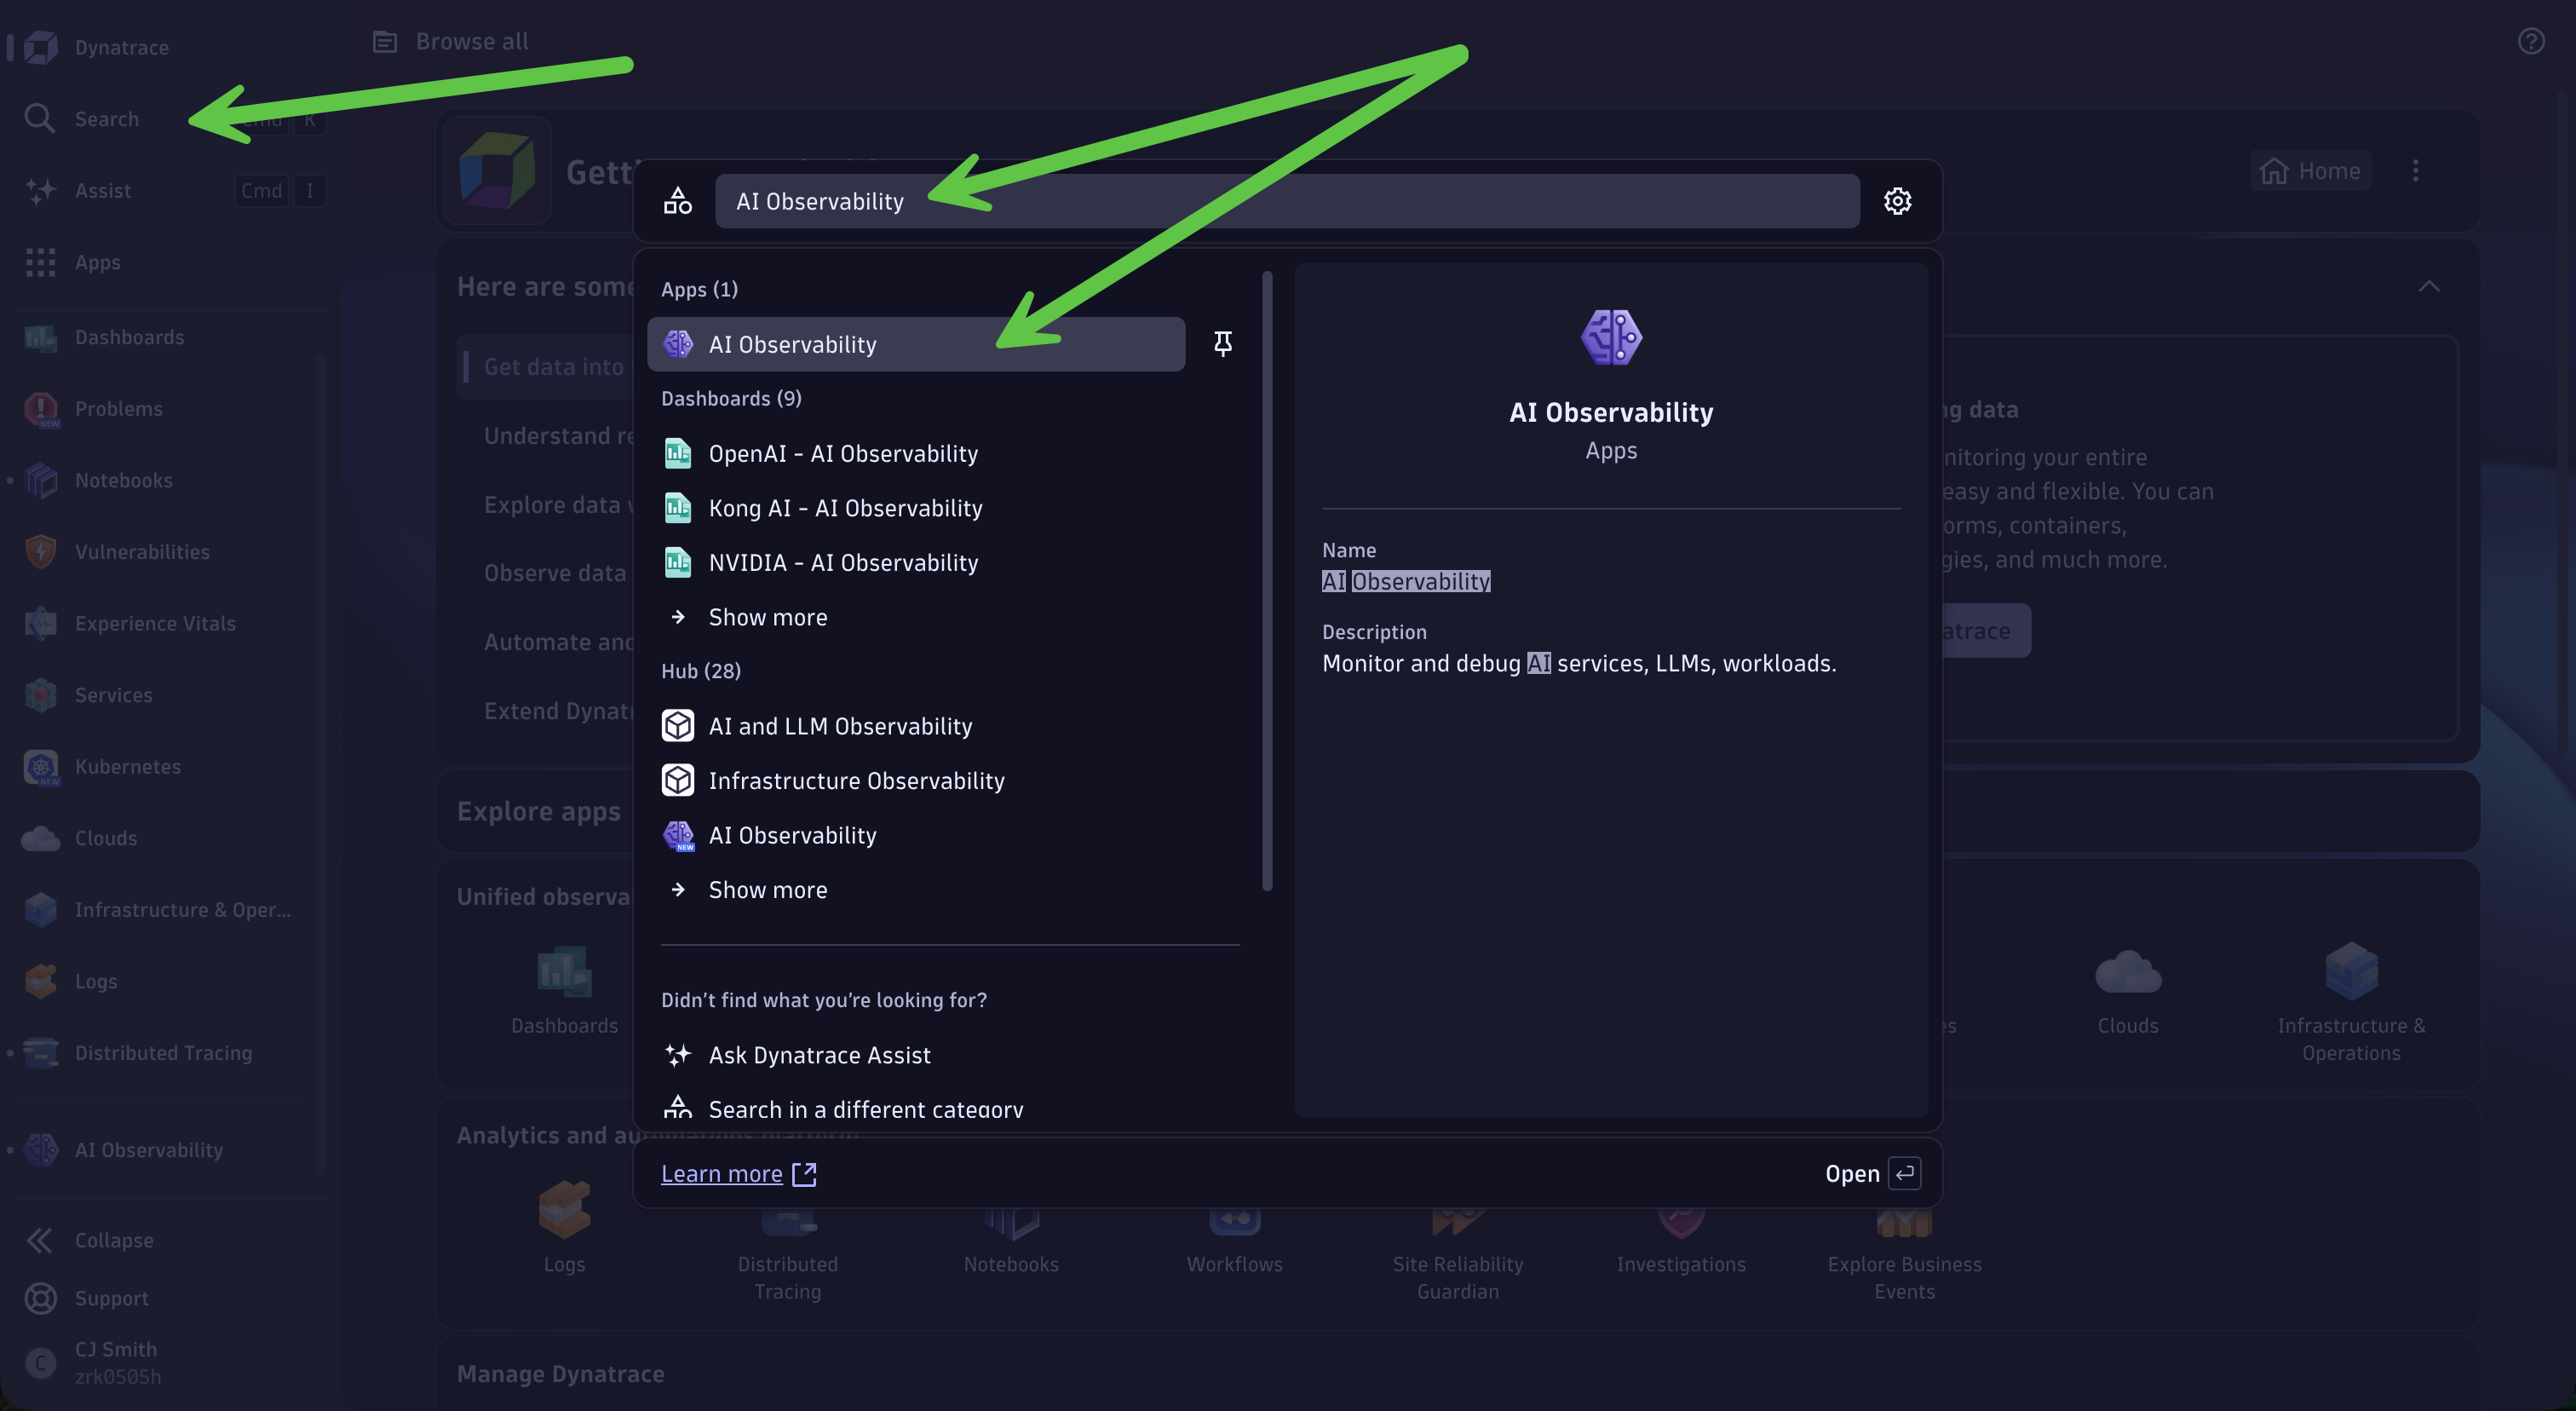Collapse the right panel using the chevron
This screenshot has height=1411, width=2576.
click(x=2430, y=288)
